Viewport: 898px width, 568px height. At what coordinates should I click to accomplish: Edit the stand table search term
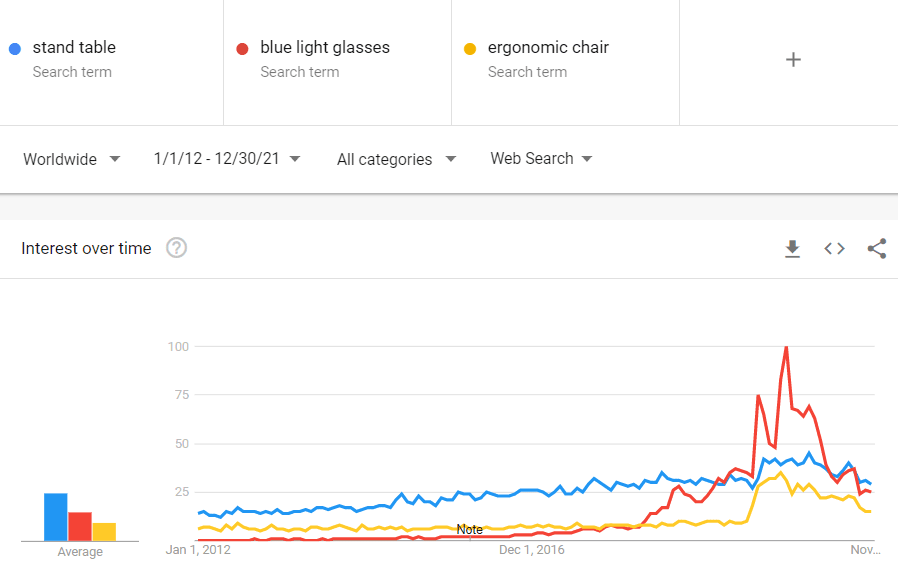tap(74, 48)
